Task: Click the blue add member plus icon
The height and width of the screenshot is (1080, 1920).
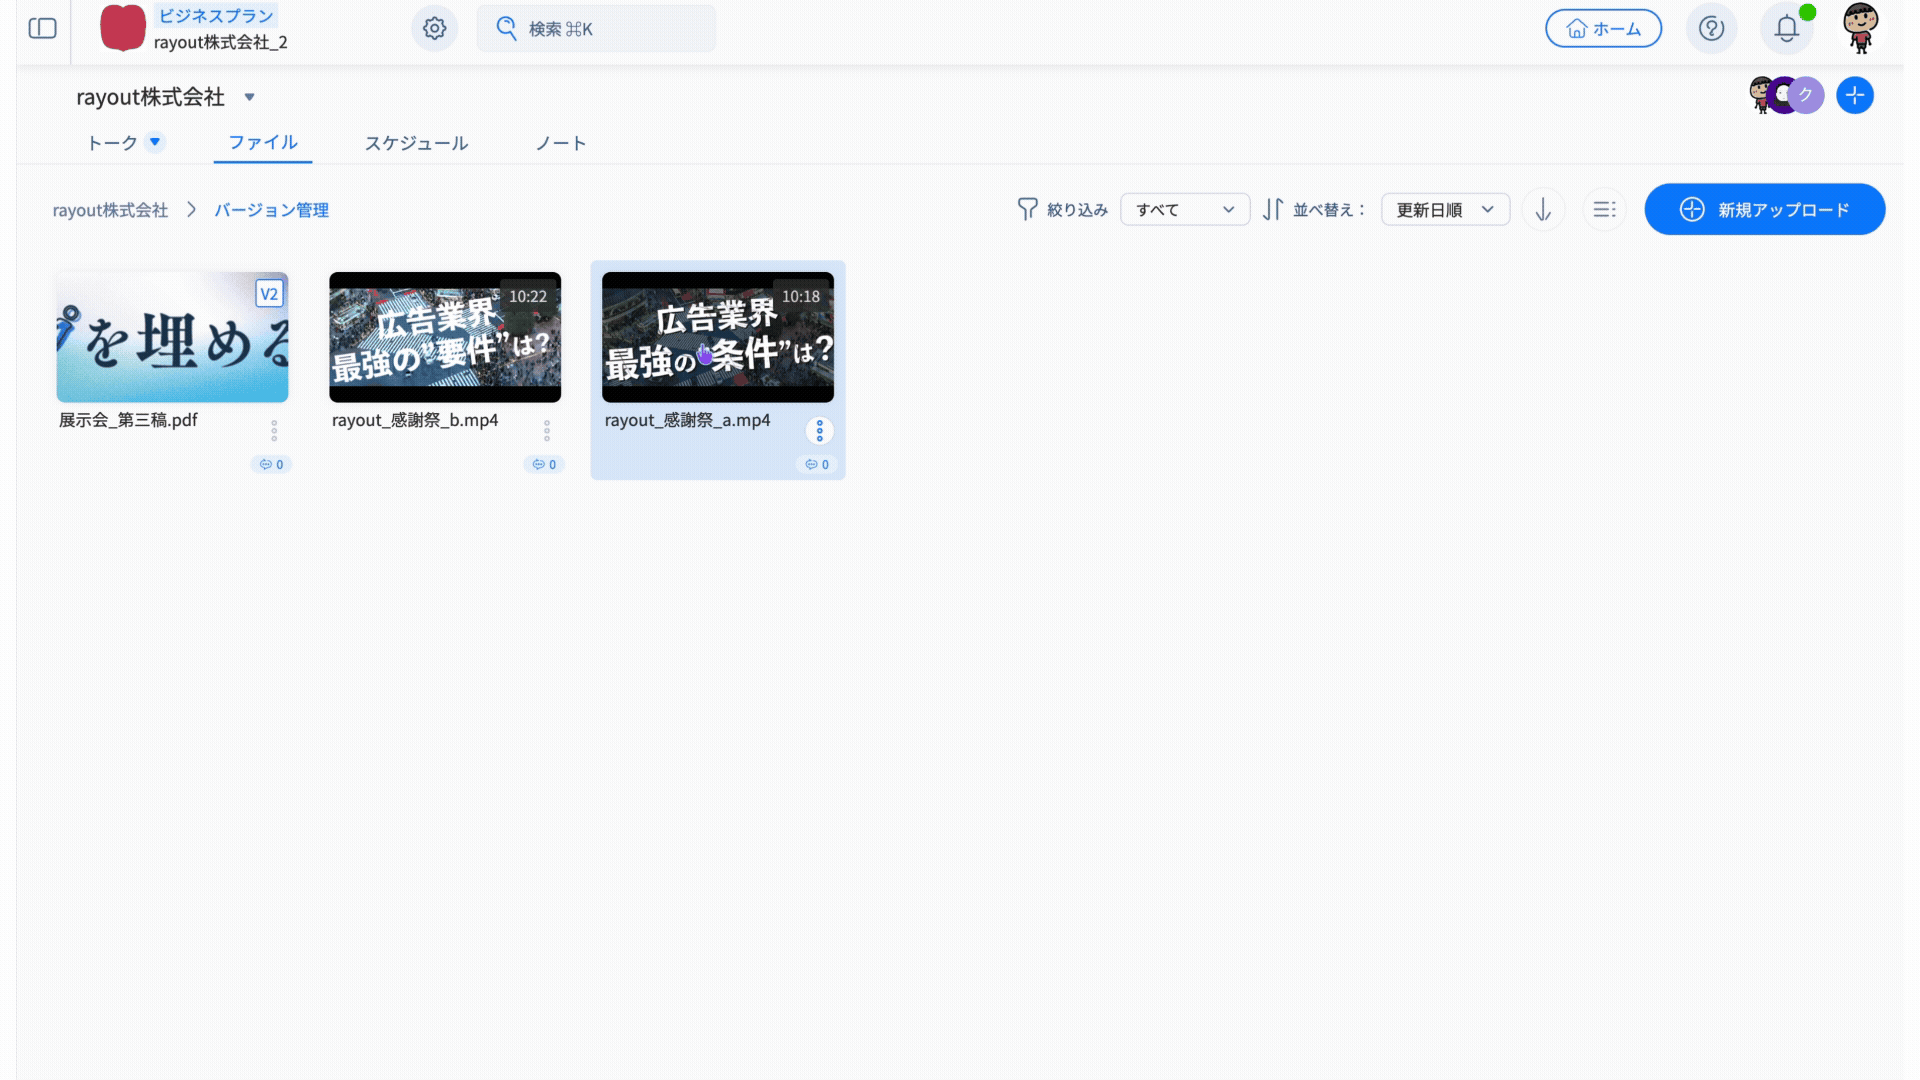Action: (x=1855, y=95)
